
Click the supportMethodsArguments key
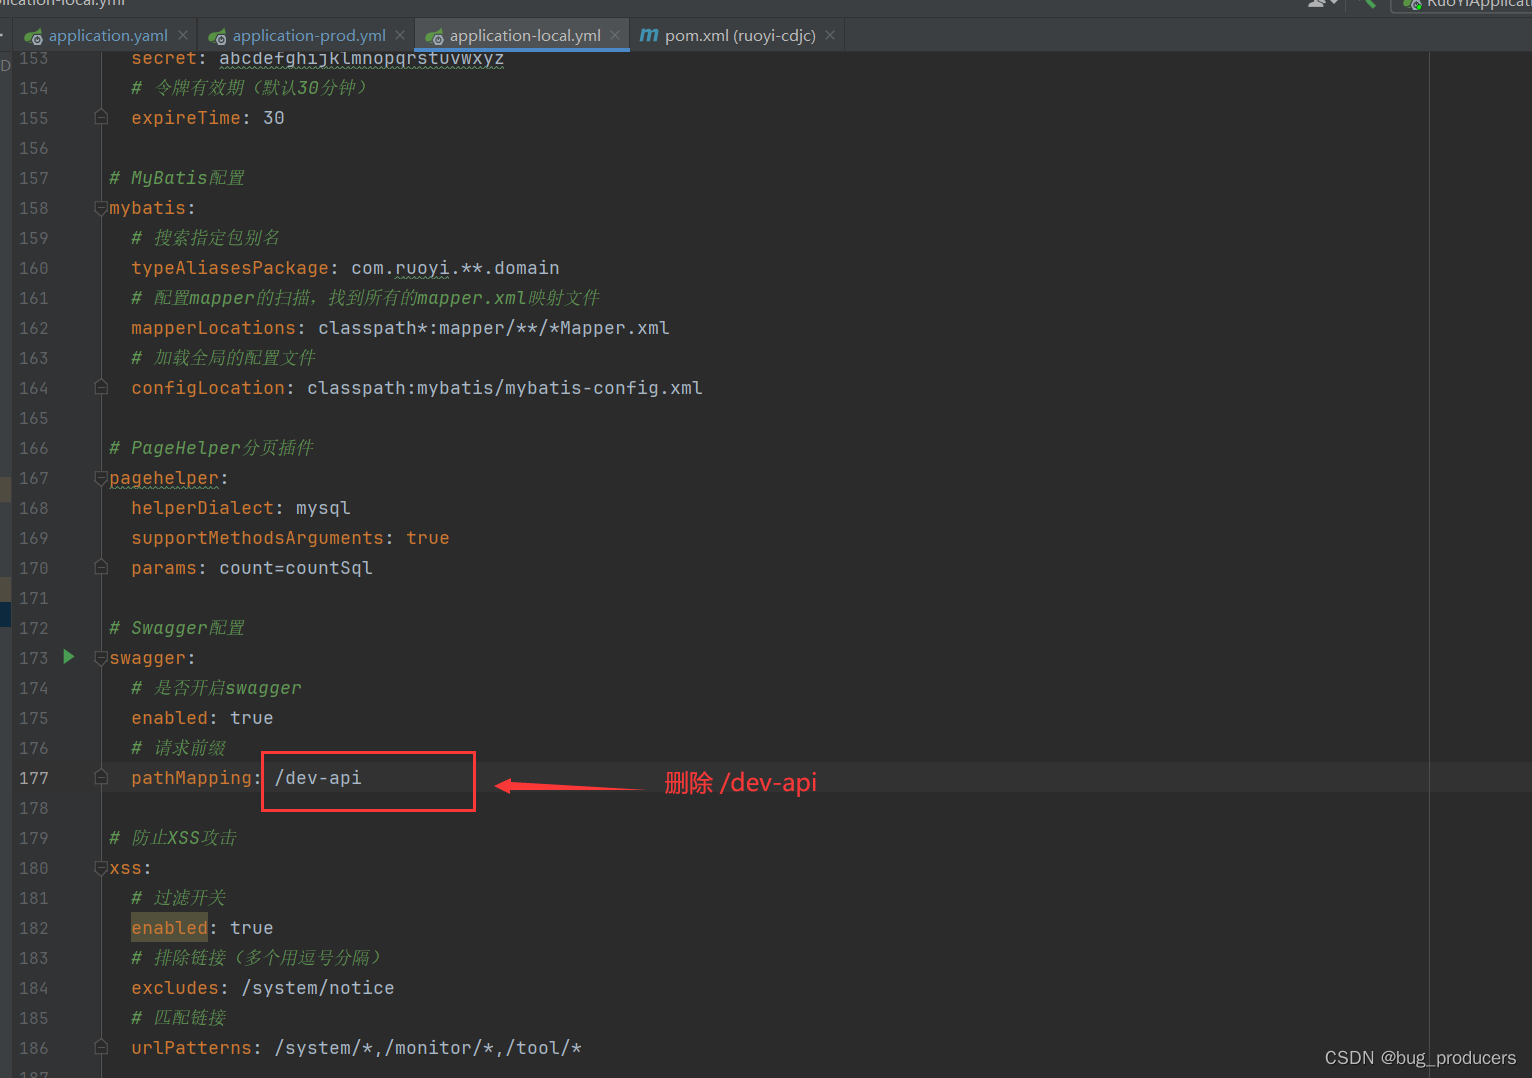pyautogui.click(x=257, y=538)
